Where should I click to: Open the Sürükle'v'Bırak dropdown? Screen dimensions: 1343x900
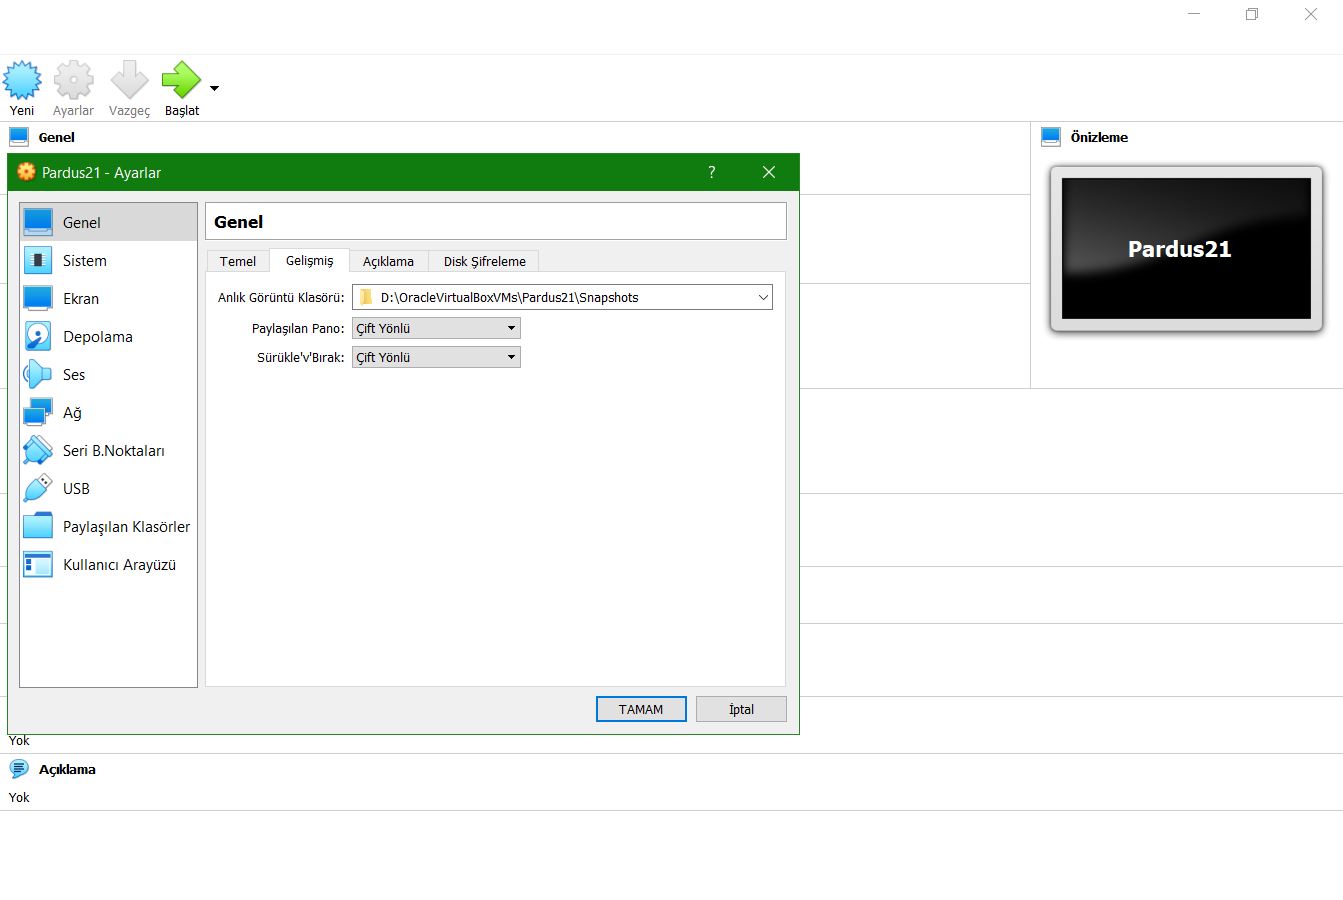437,357
